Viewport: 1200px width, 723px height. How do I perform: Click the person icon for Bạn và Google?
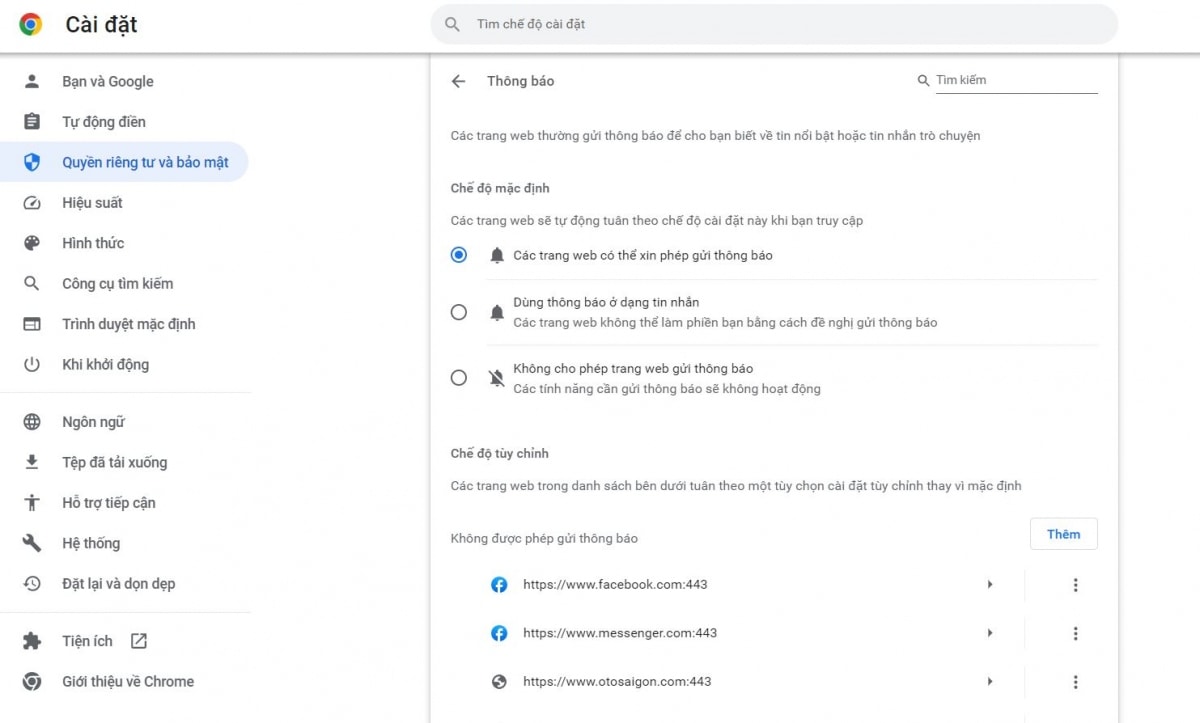click(x=32, y=81)
